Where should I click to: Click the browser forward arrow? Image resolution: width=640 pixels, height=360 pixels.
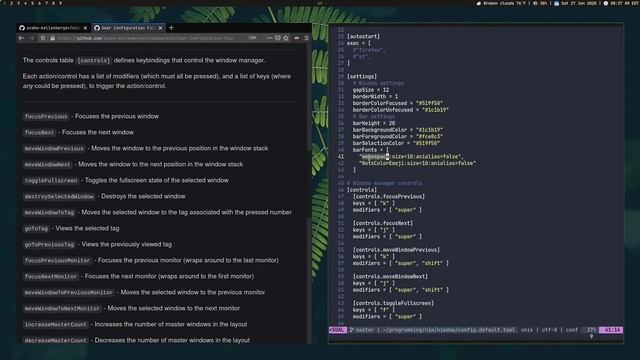tap(31, 38)
